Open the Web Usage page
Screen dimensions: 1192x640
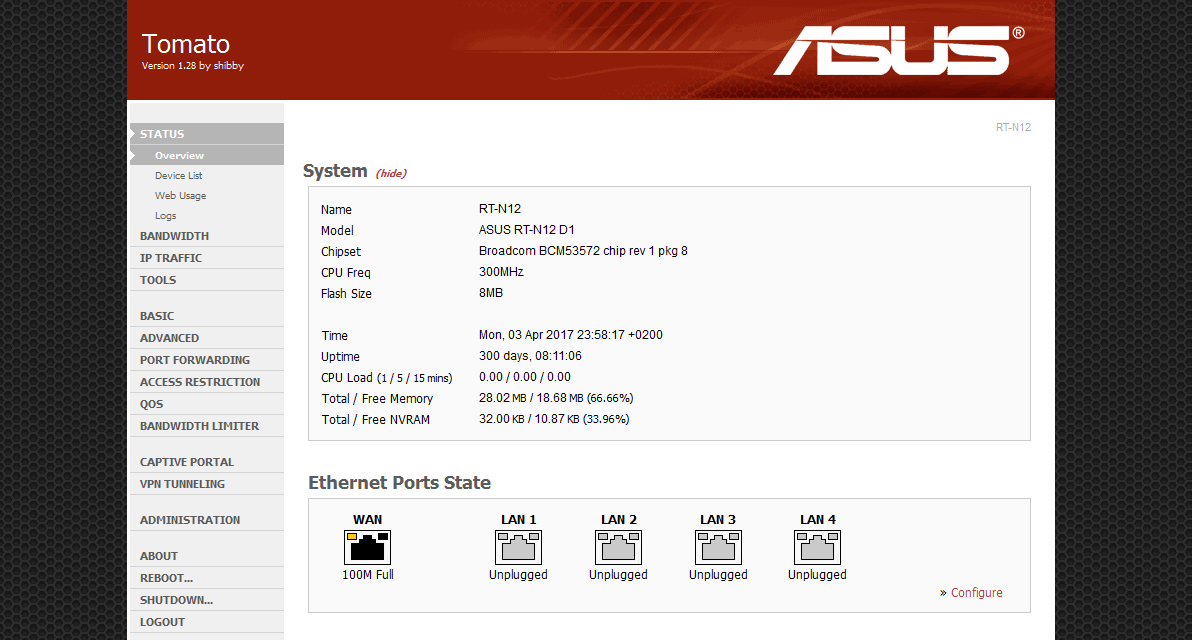(180, 196)
